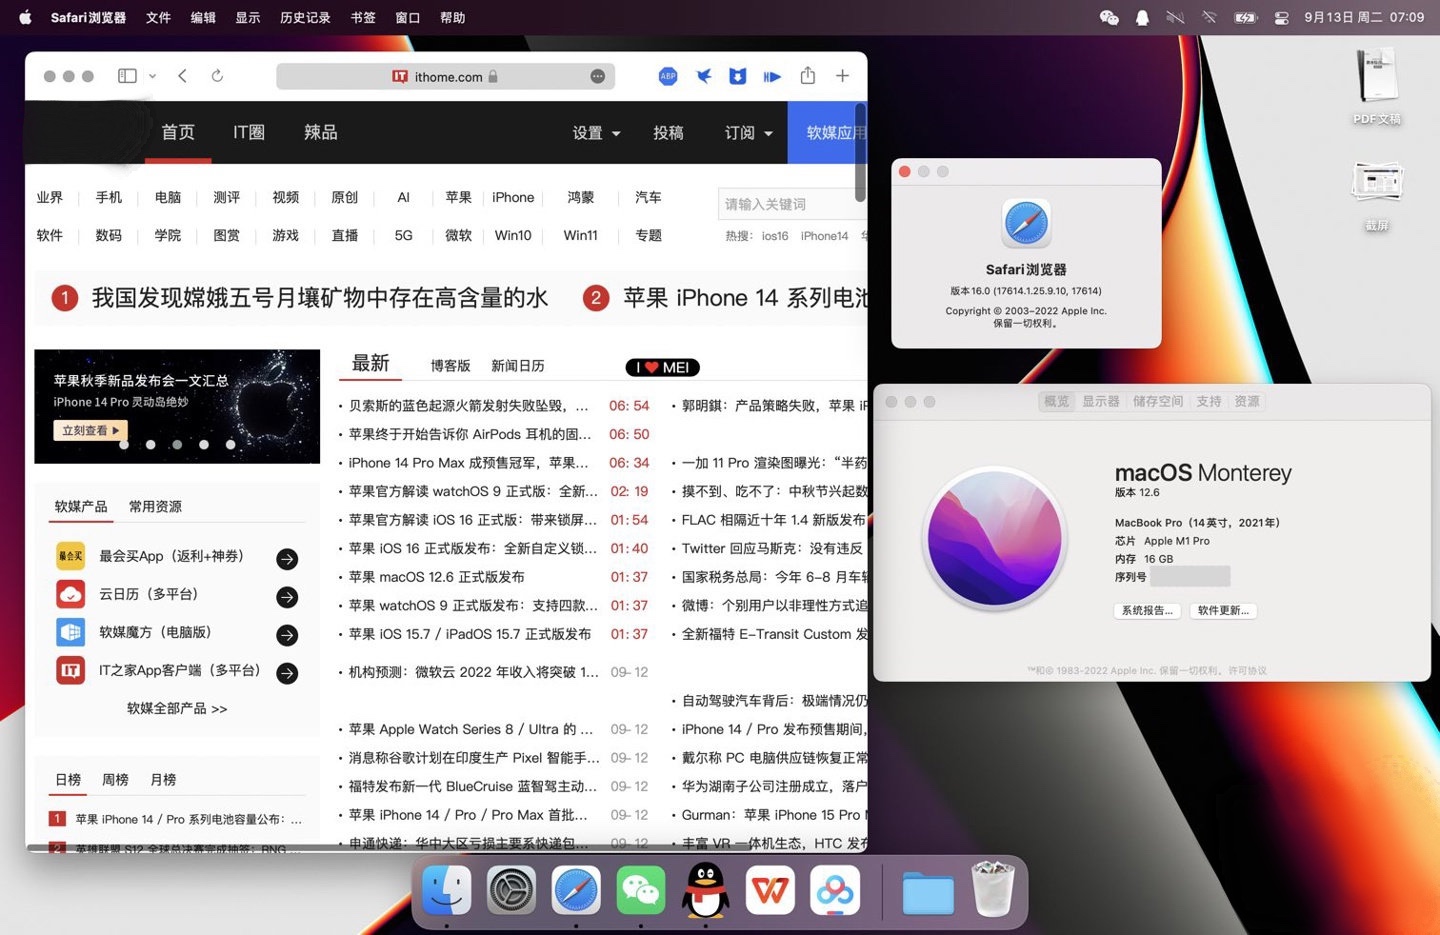Switch to 显示器 tab in About This Mac
The height and width of the screenshot is (935, 1440).
pos(1100,401)
